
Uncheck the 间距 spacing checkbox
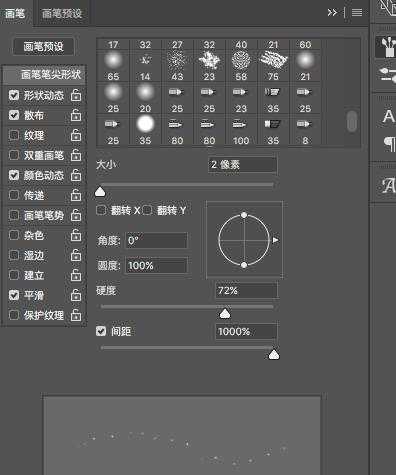[101, 331]
